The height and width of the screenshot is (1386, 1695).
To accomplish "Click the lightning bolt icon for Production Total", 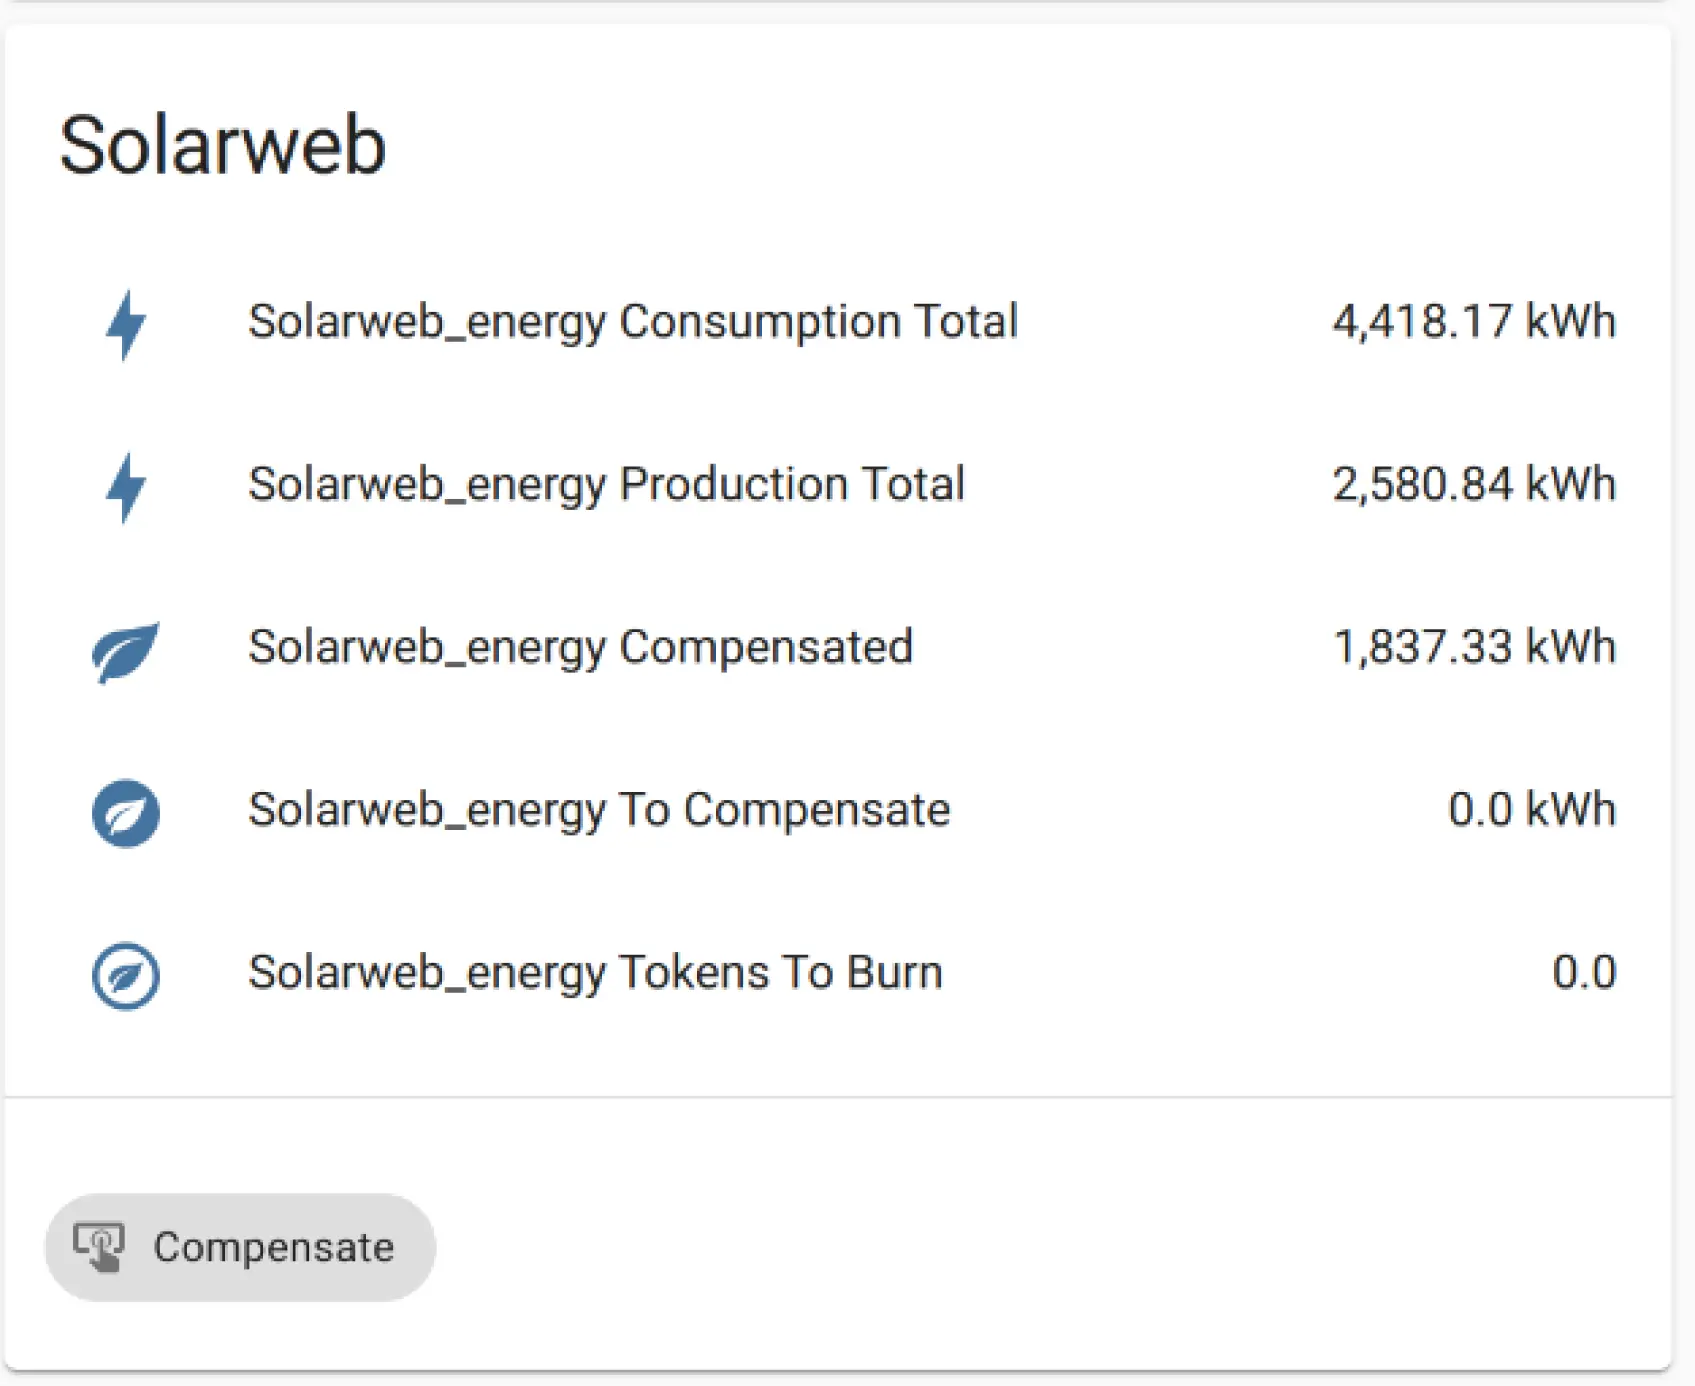I will (126, 487).
